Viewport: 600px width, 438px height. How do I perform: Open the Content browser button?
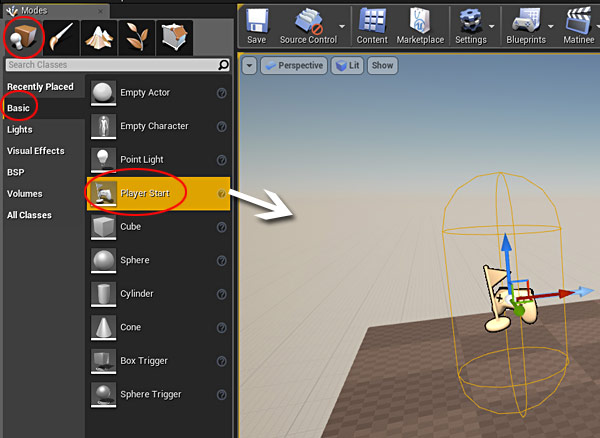372,25
